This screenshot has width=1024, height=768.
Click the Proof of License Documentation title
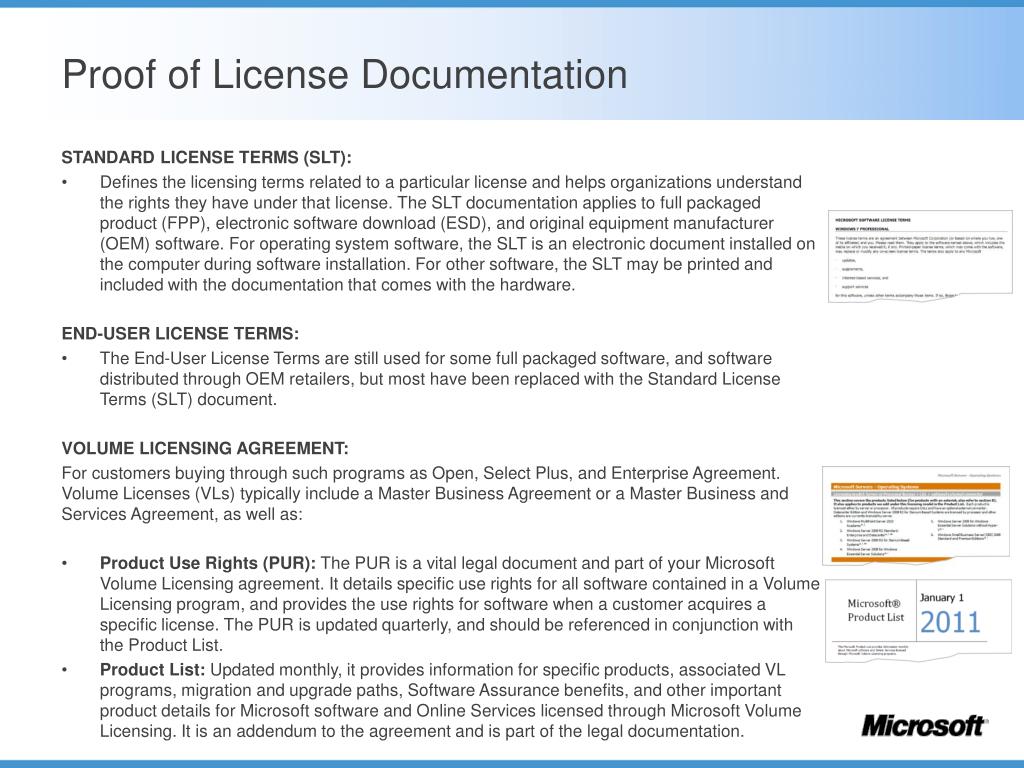[x=344, y=74]
